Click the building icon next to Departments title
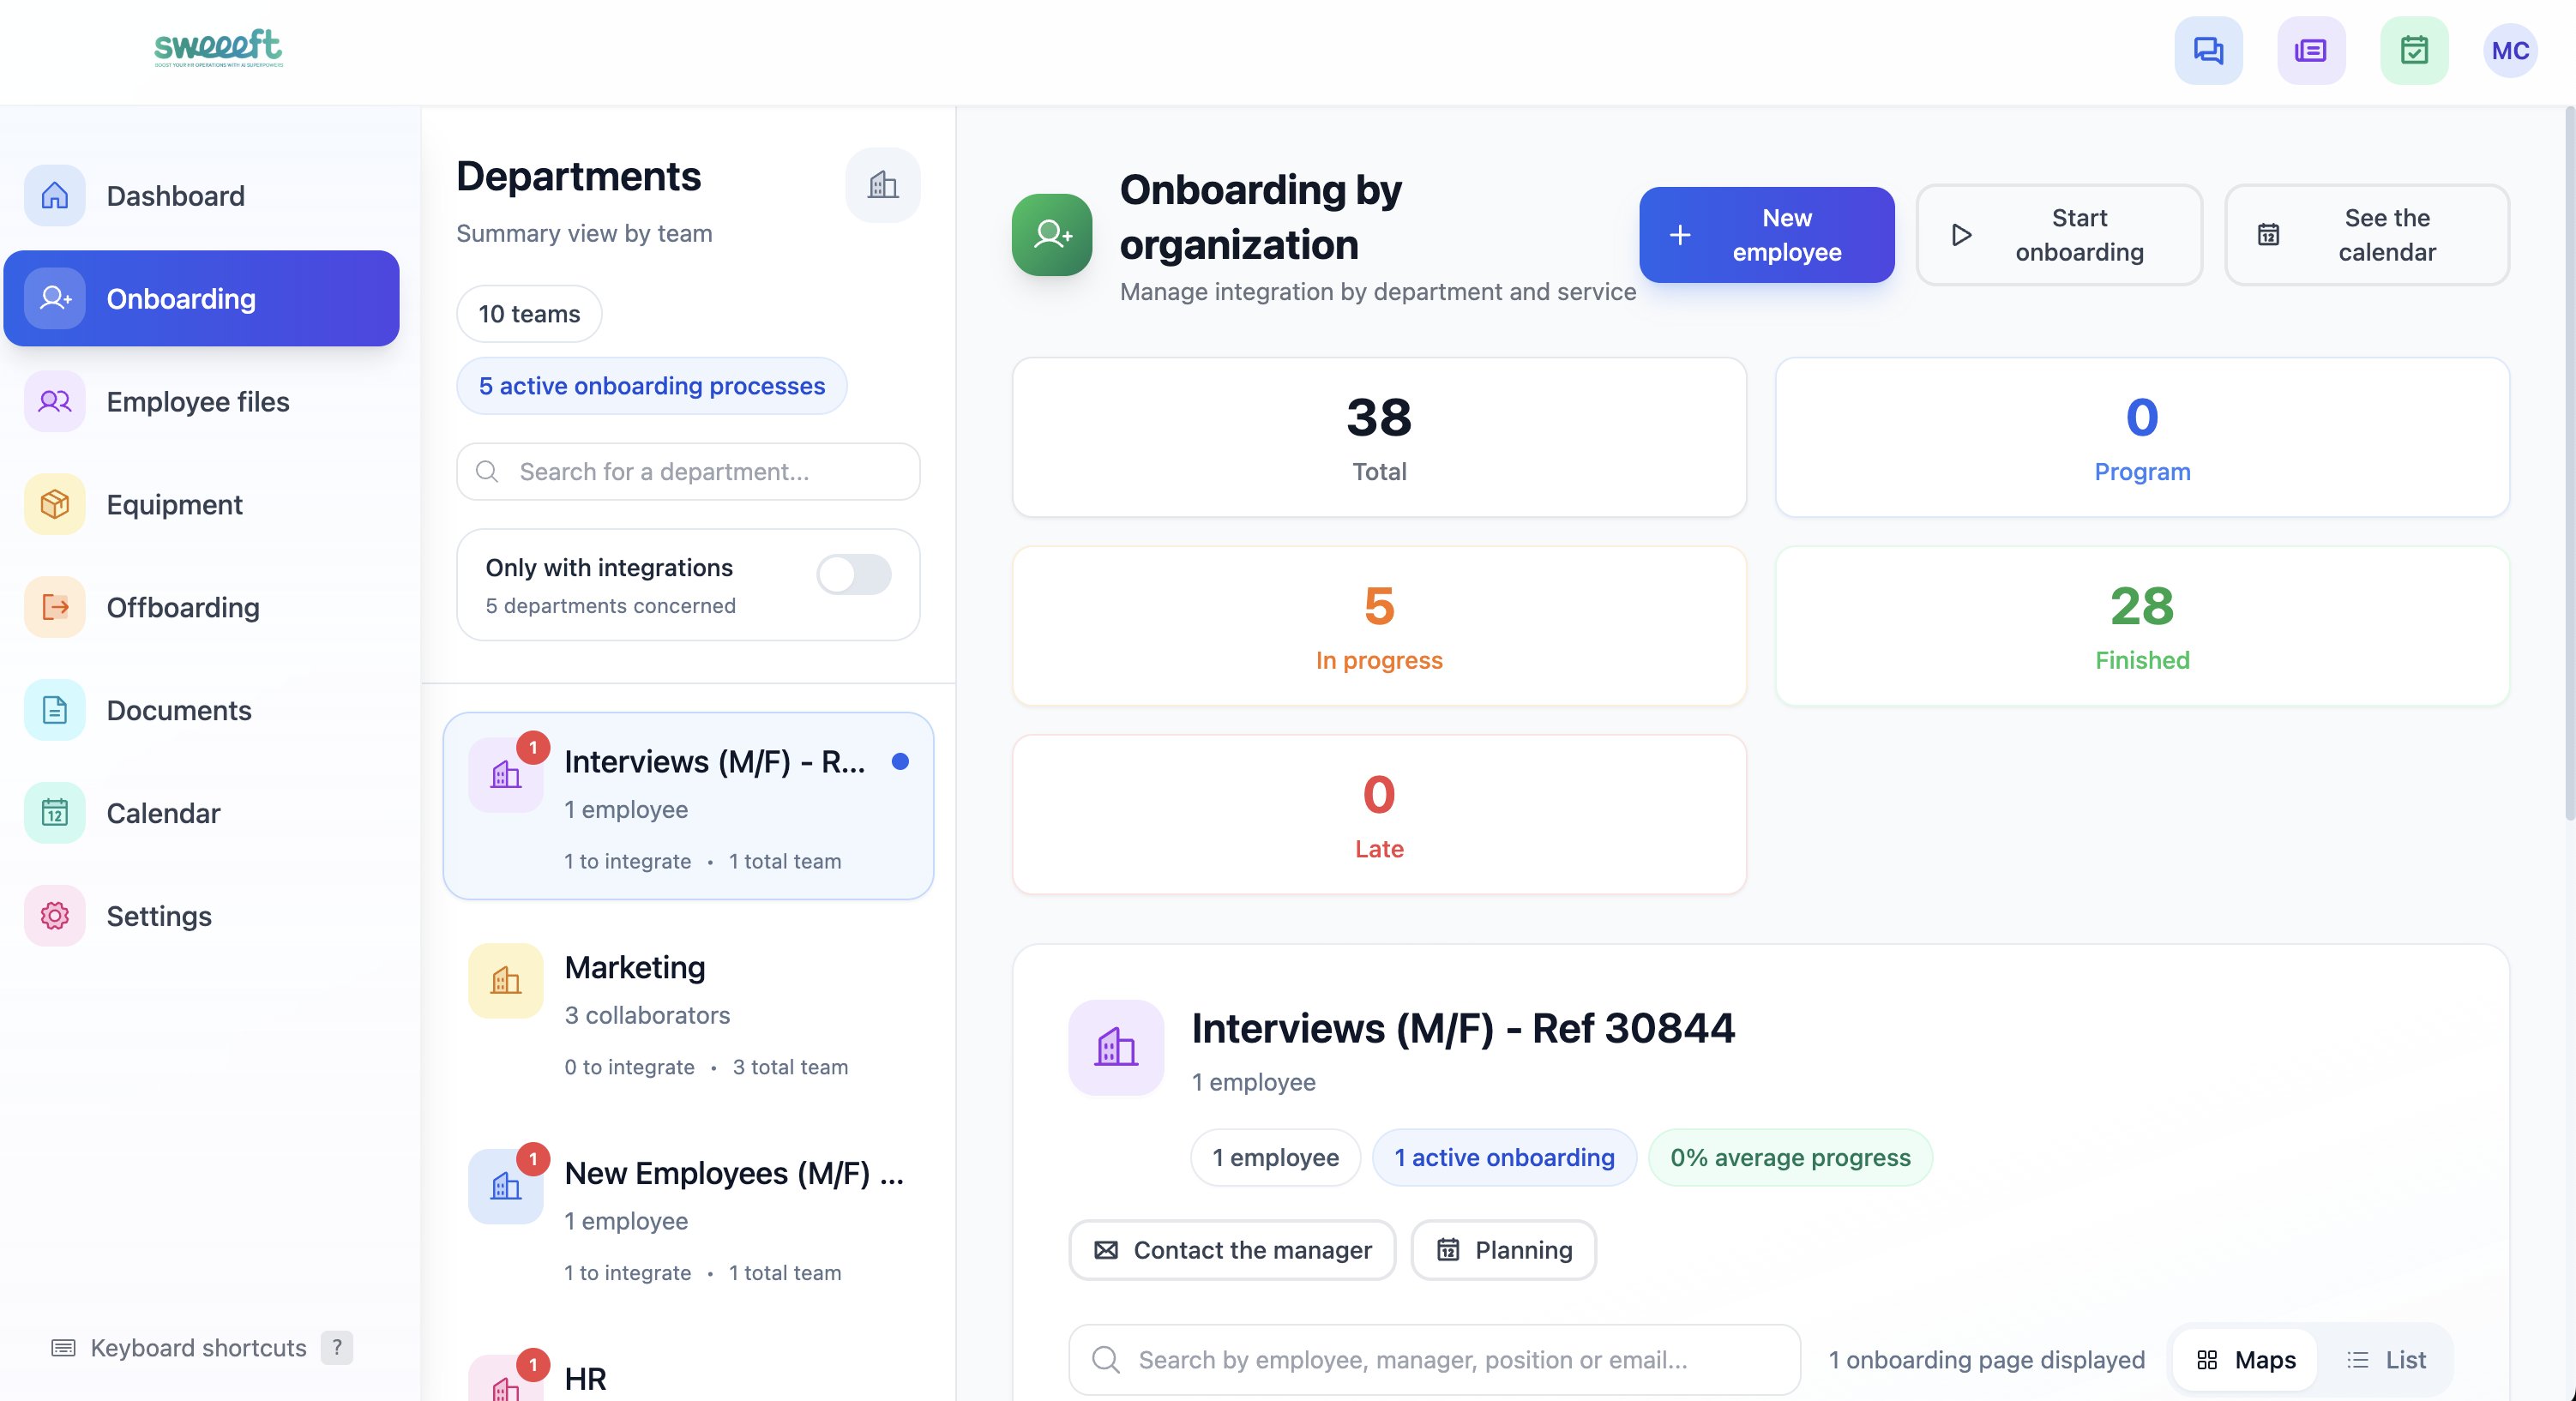Image resolution: width=2576 pixels, height=1401 pixels. [x=883, y=185]
